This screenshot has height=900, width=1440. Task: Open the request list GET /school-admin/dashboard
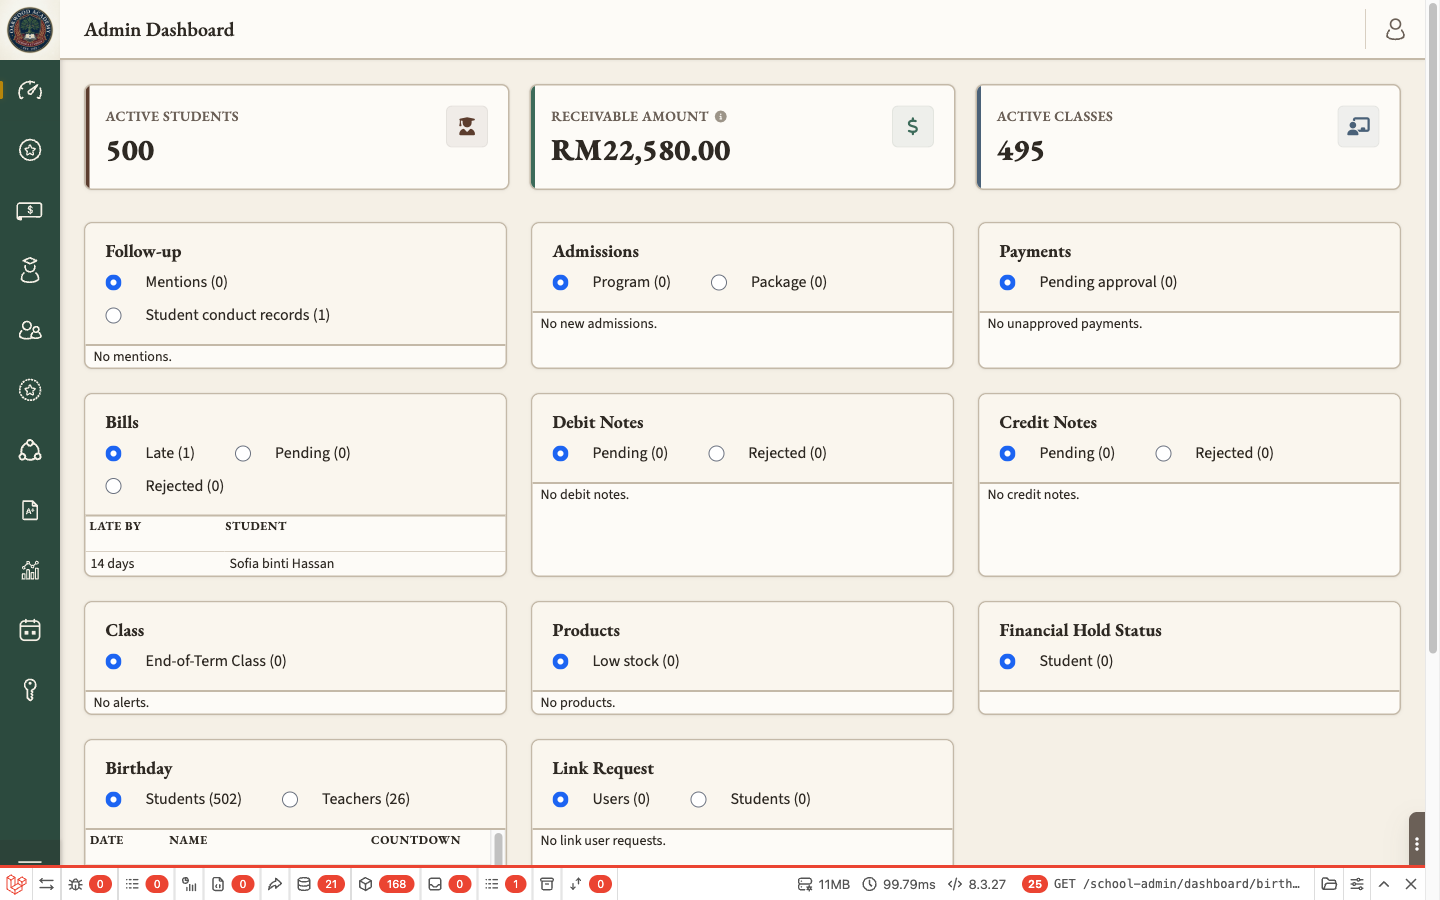1163,884
